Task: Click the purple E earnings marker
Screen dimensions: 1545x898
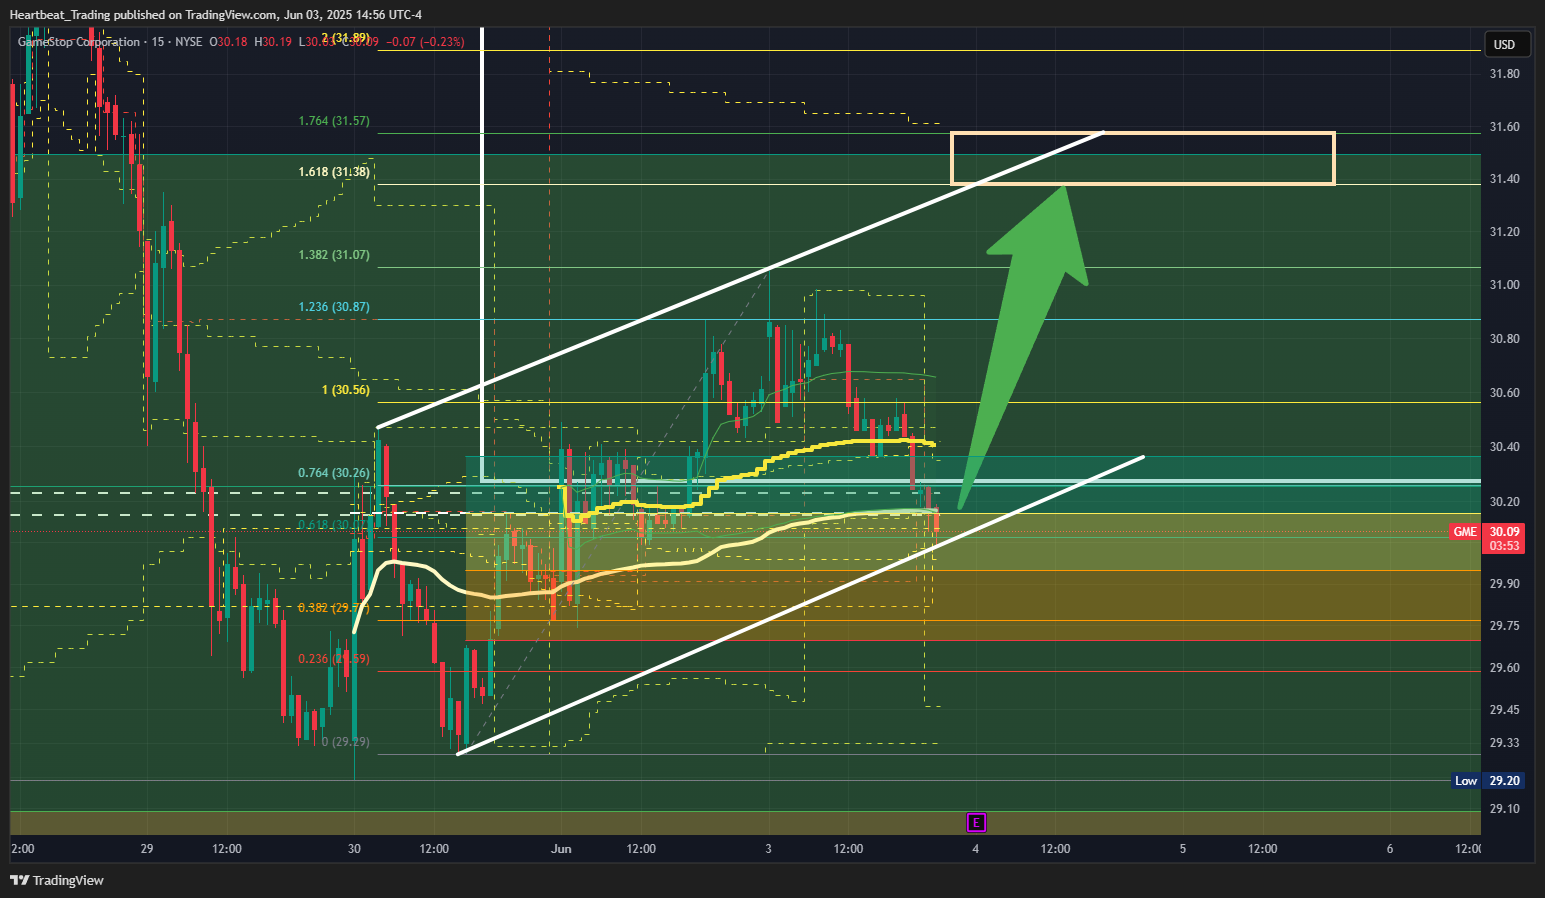Action: 977,823
